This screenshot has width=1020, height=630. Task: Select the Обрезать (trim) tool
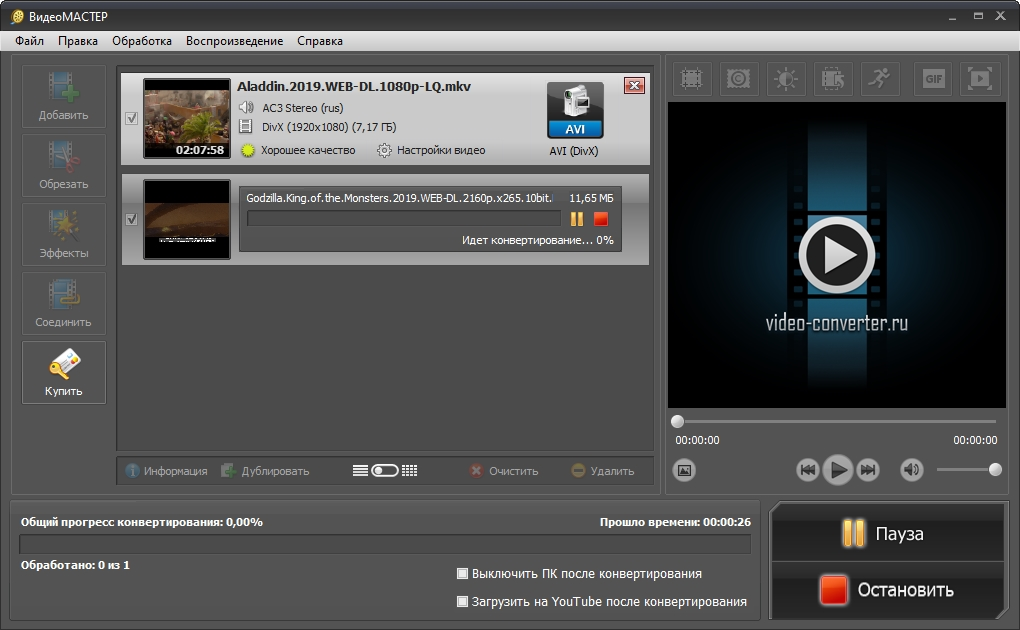pyautogui.click(x=64, y=165)
